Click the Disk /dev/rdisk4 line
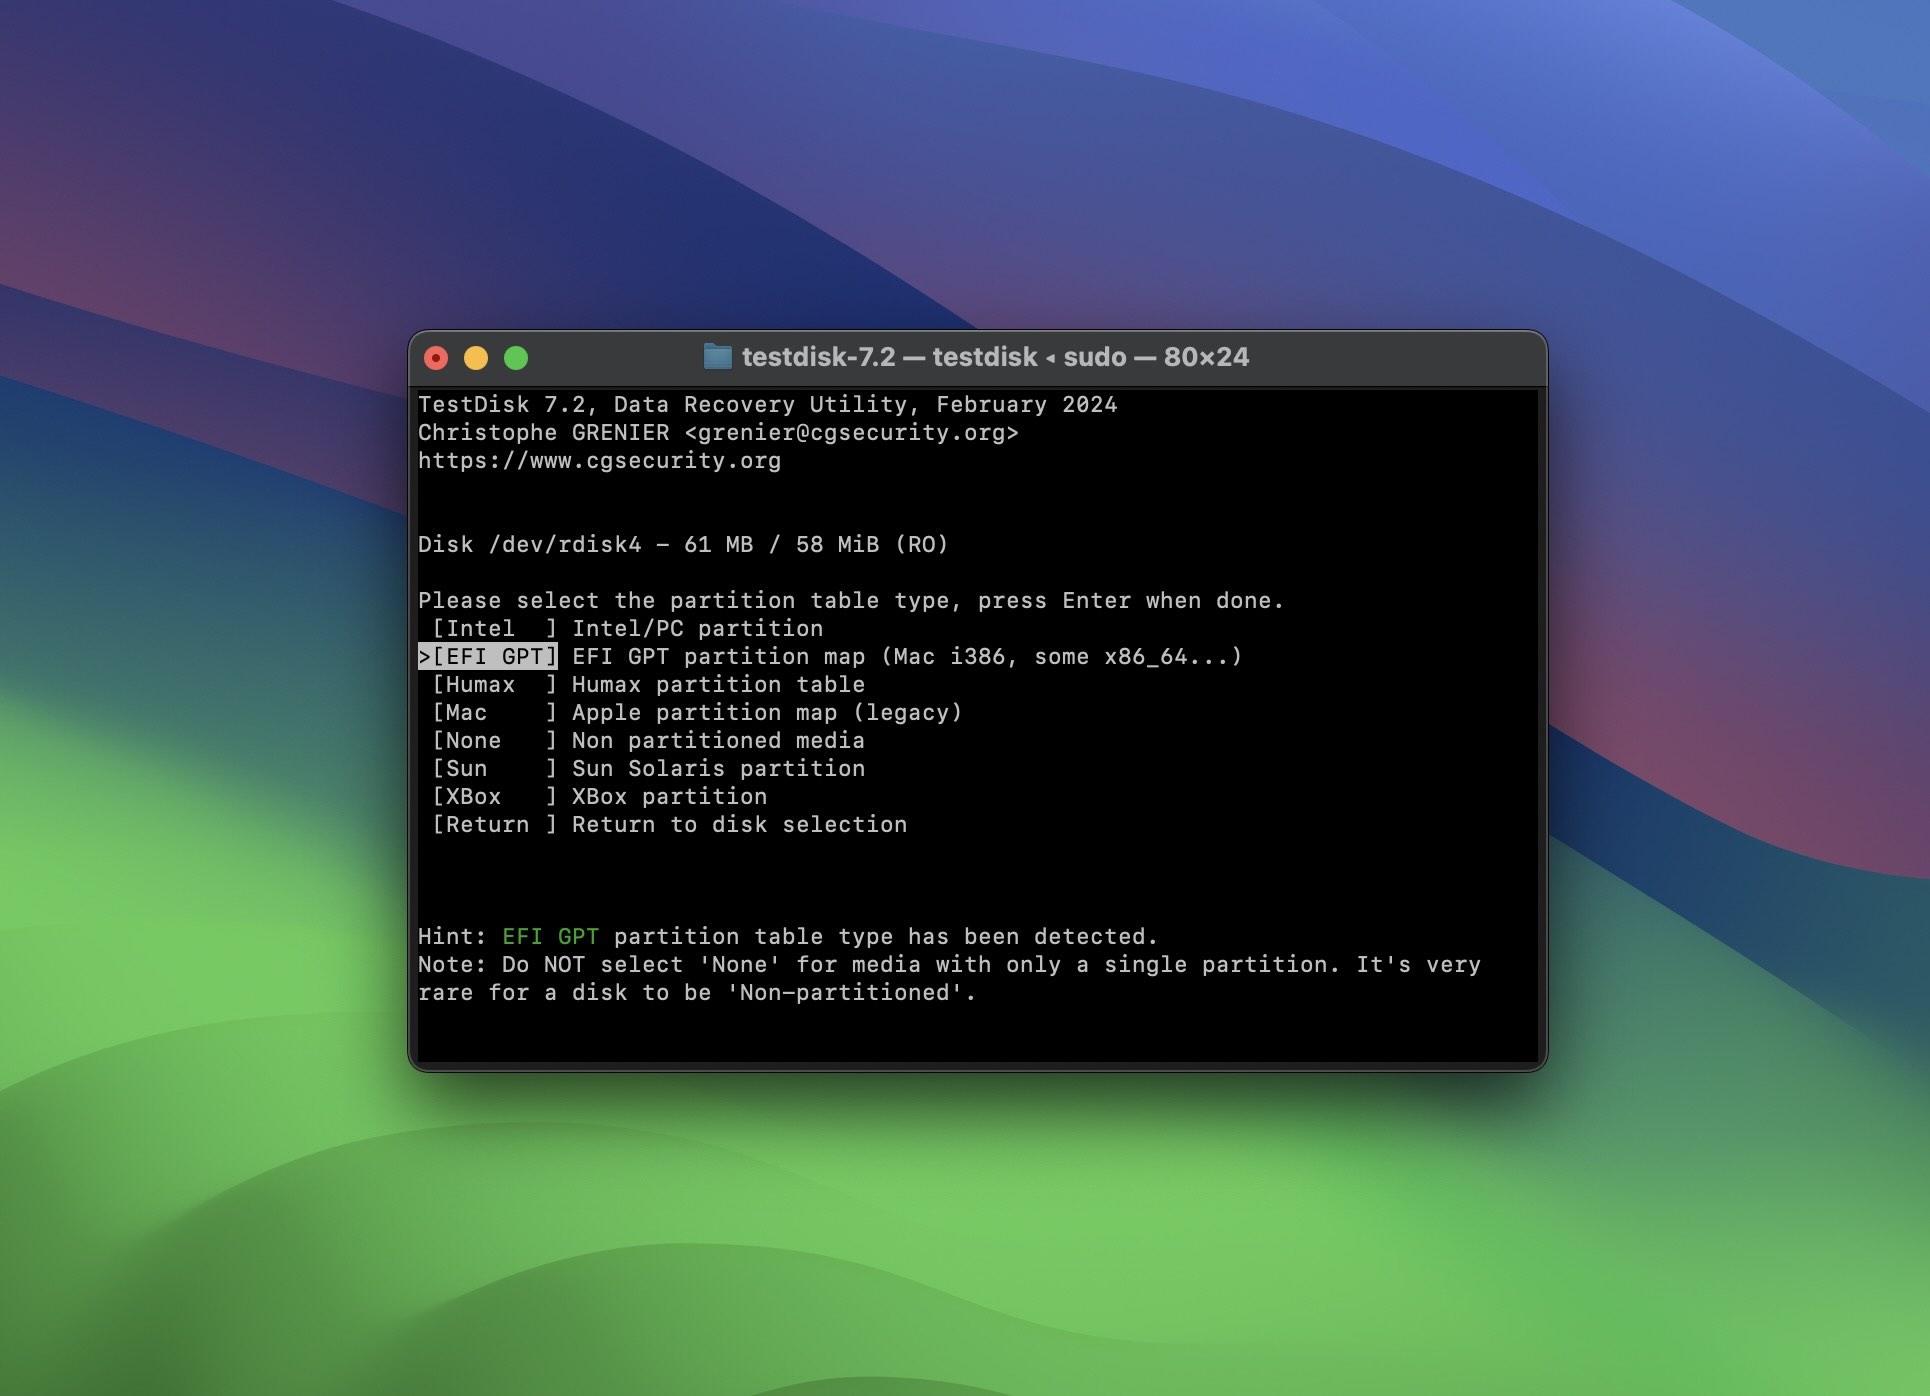The width and height of the screenshot is (1930, 1396). [683, 545]
